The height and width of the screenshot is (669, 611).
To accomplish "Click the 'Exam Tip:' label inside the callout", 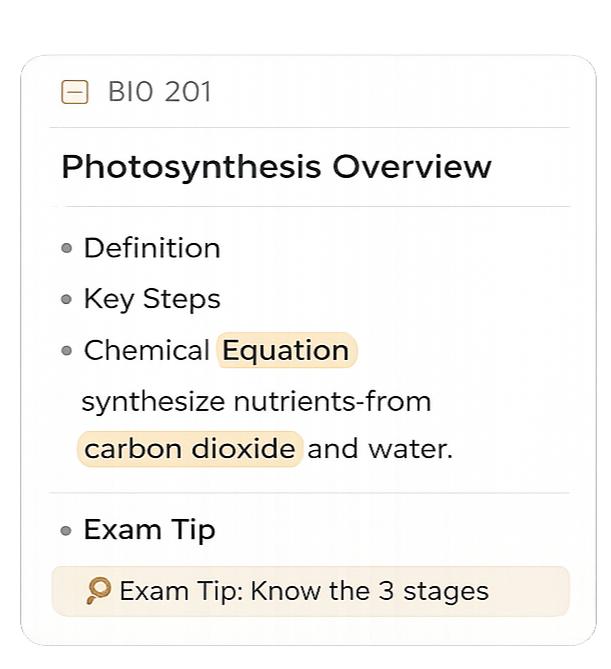I will coord(180,591).
